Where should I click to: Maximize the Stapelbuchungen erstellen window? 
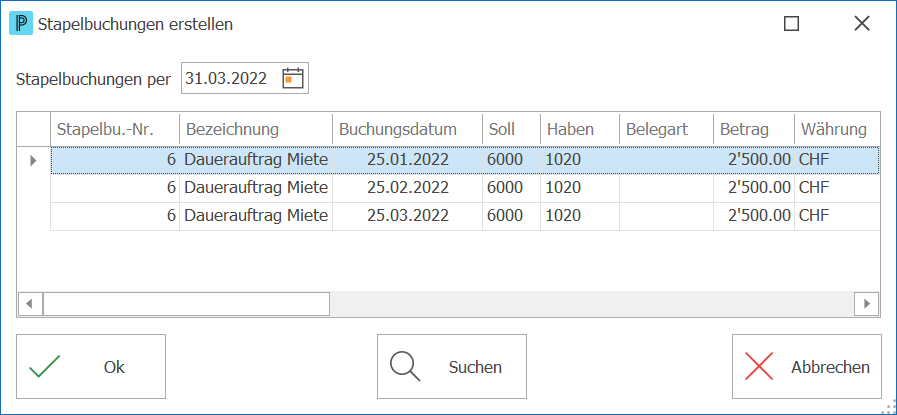[x=791, y=23]
